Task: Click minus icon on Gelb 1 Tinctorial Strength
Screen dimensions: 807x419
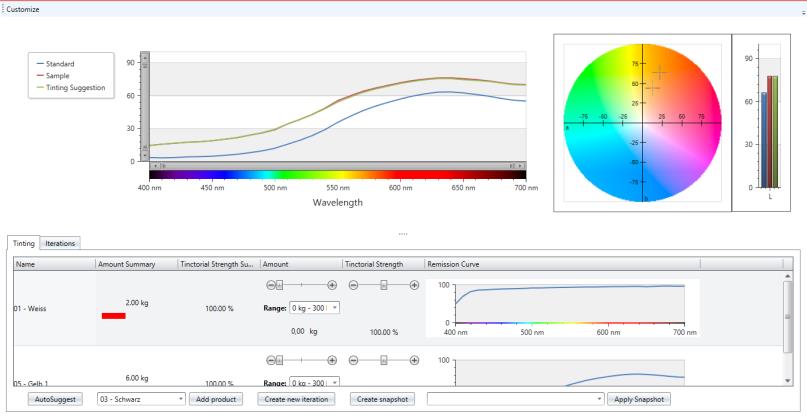Action: (x=352, y=359)
